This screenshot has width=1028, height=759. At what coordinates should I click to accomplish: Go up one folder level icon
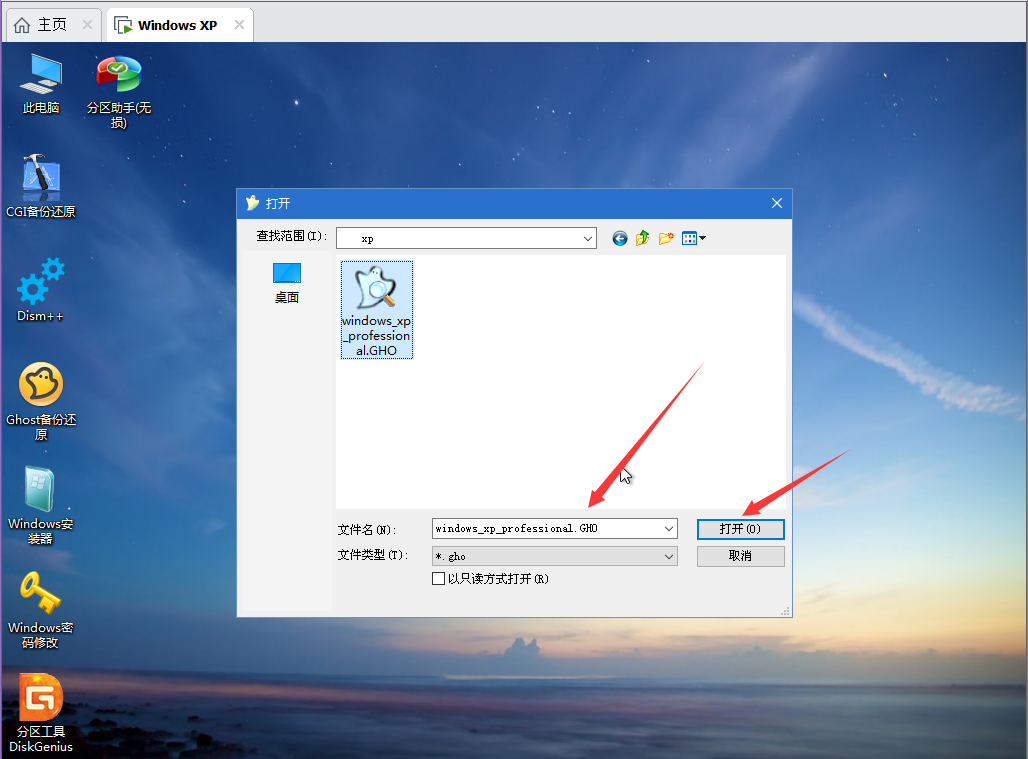coord(642,238)
